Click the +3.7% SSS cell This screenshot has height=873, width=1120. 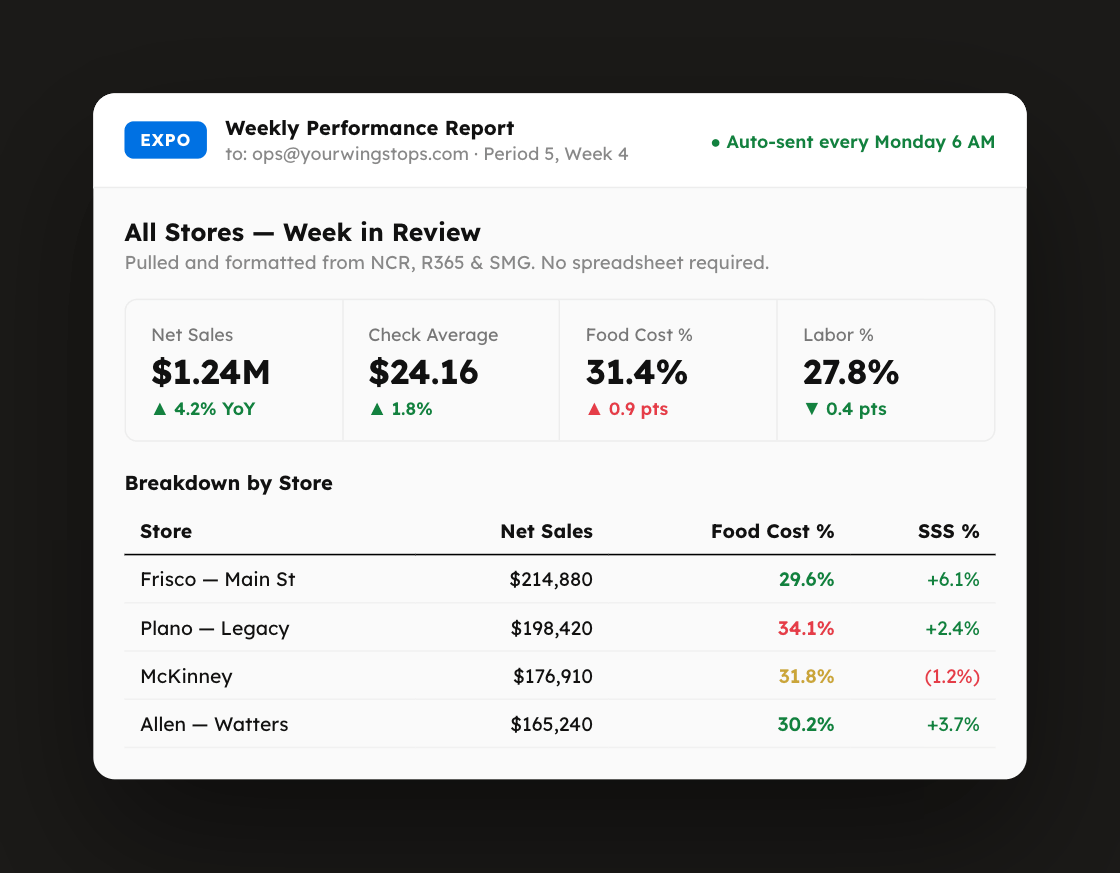953,724
